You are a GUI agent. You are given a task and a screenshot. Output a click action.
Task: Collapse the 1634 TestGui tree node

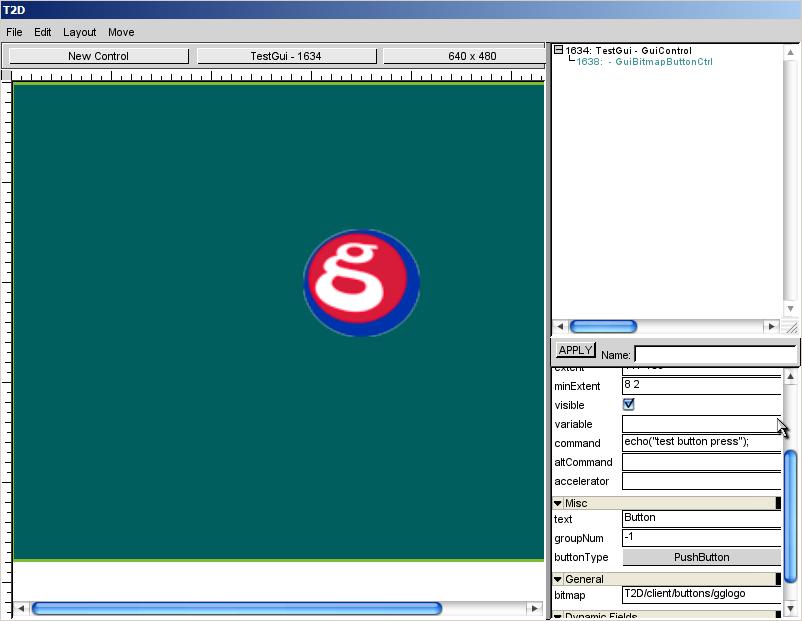[x=559, y=50]
